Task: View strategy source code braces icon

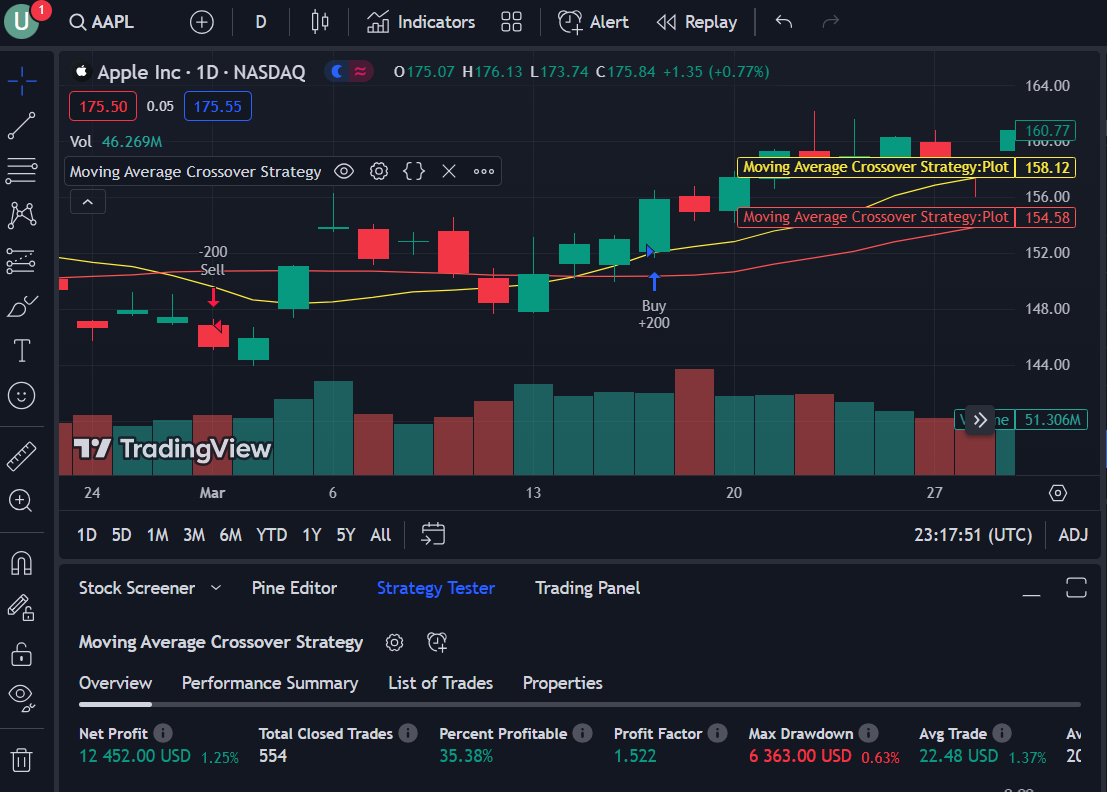Action: (x=414, y=172)
